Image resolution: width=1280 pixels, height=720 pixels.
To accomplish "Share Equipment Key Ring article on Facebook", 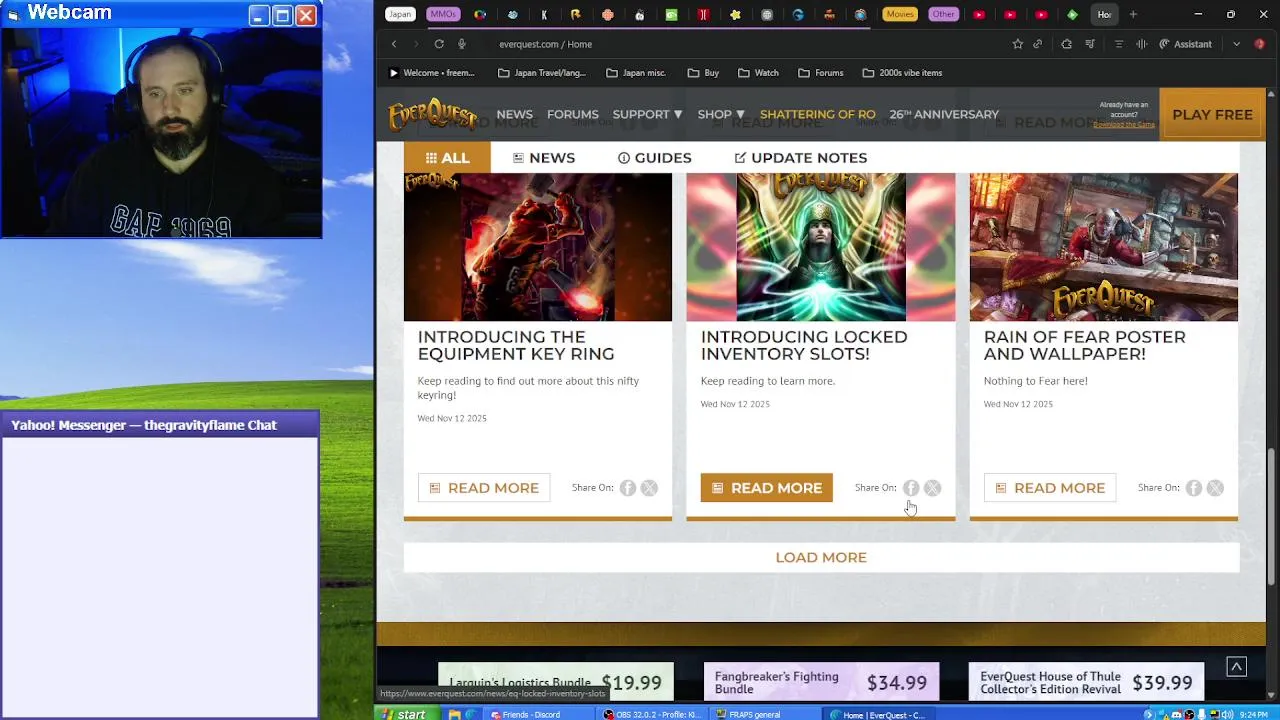I will [x=627, y=488].
